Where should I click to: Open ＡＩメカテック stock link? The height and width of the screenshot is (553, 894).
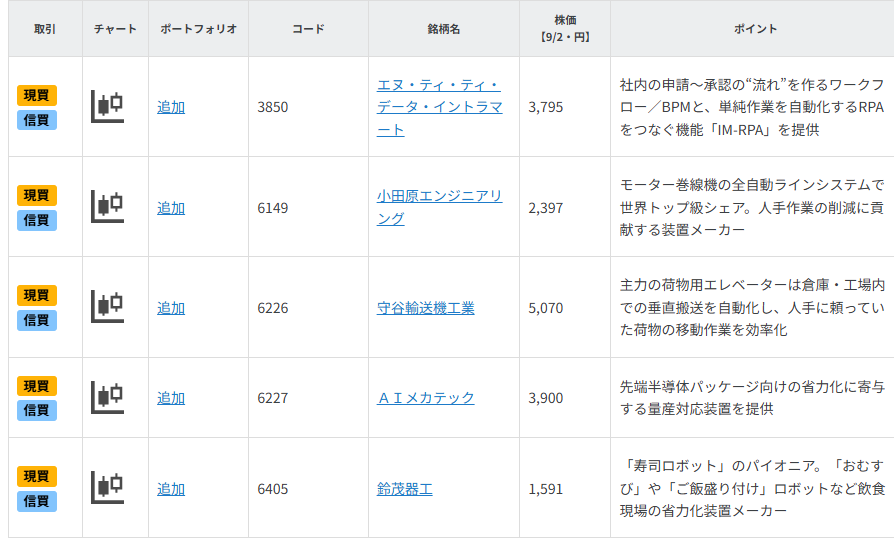(425, 398)
